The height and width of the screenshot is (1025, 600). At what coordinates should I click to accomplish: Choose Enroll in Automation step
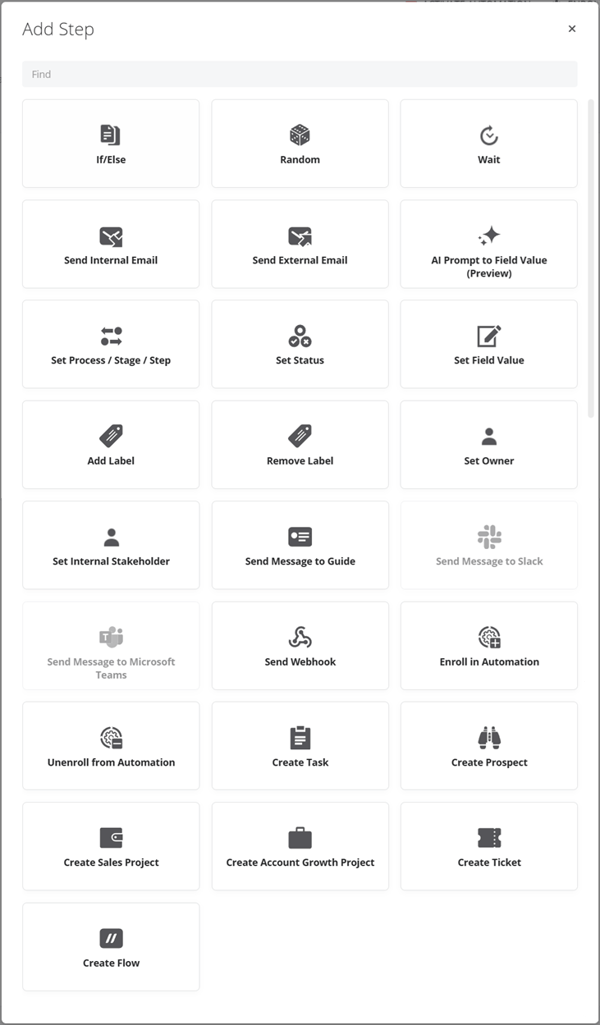(489, 645)
